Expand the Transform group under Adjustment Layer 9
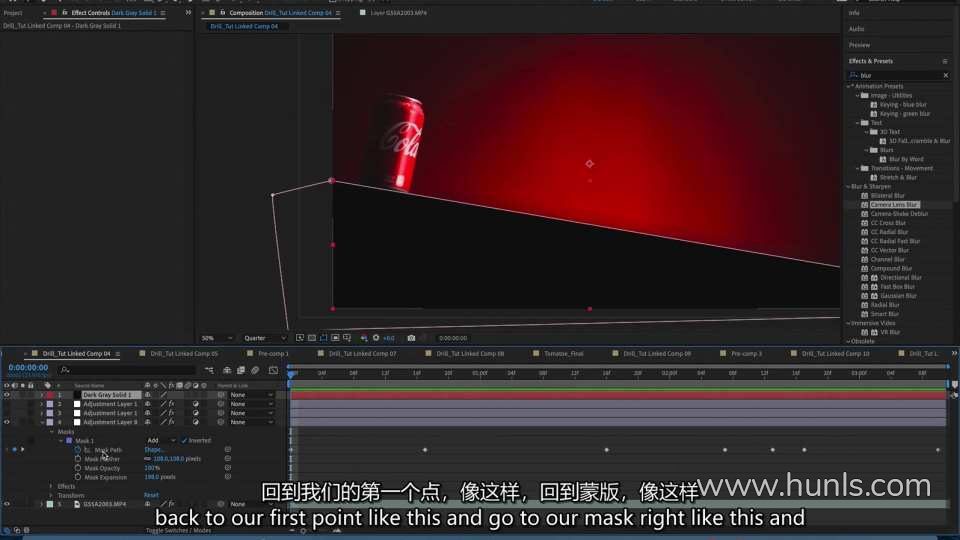The image size is (960, 540). tap(51, 495)
